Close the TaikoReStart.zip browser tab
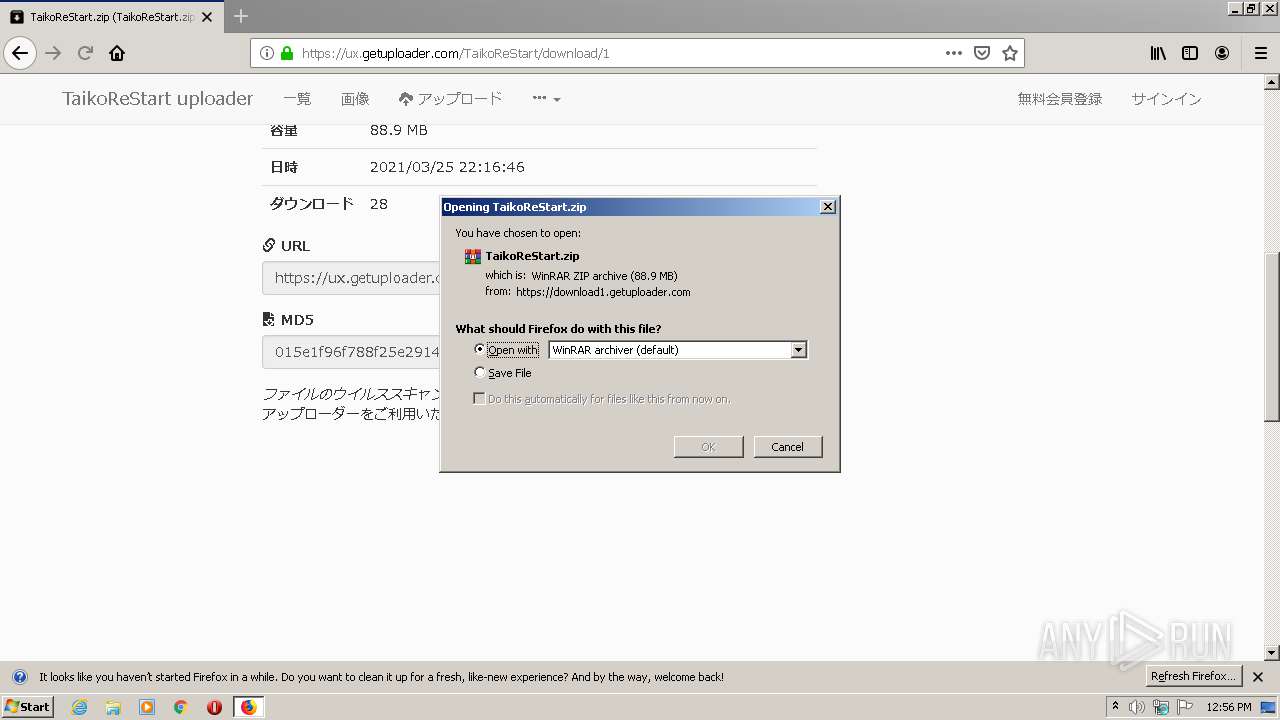Image resolution: width=1280 pixels, height=720 pixels. [x=208, y=17]
